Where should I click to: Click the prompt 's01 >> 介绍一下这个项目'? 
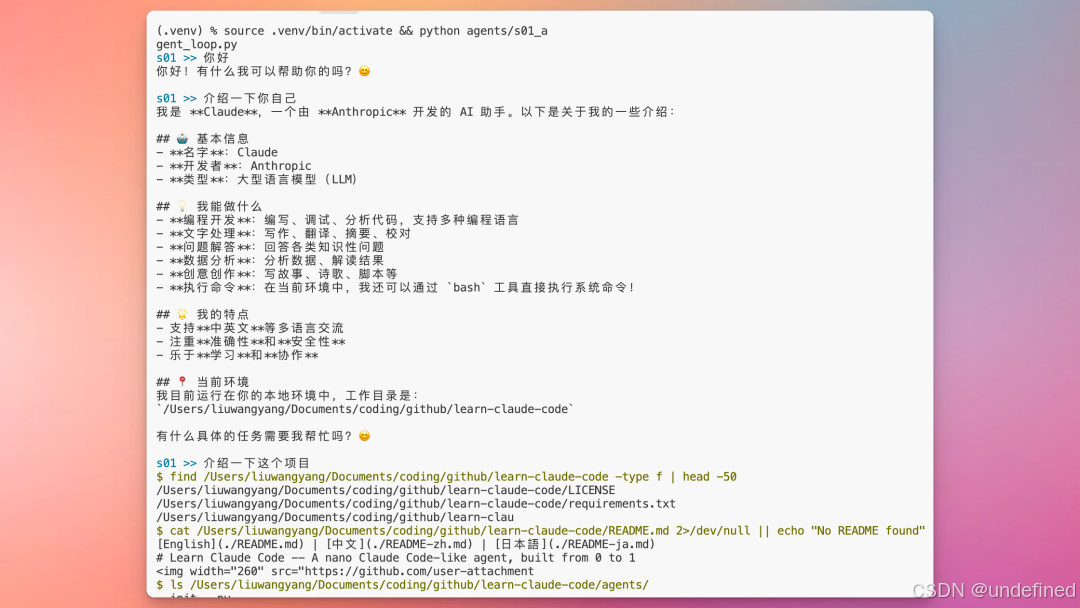click(233, 463)
